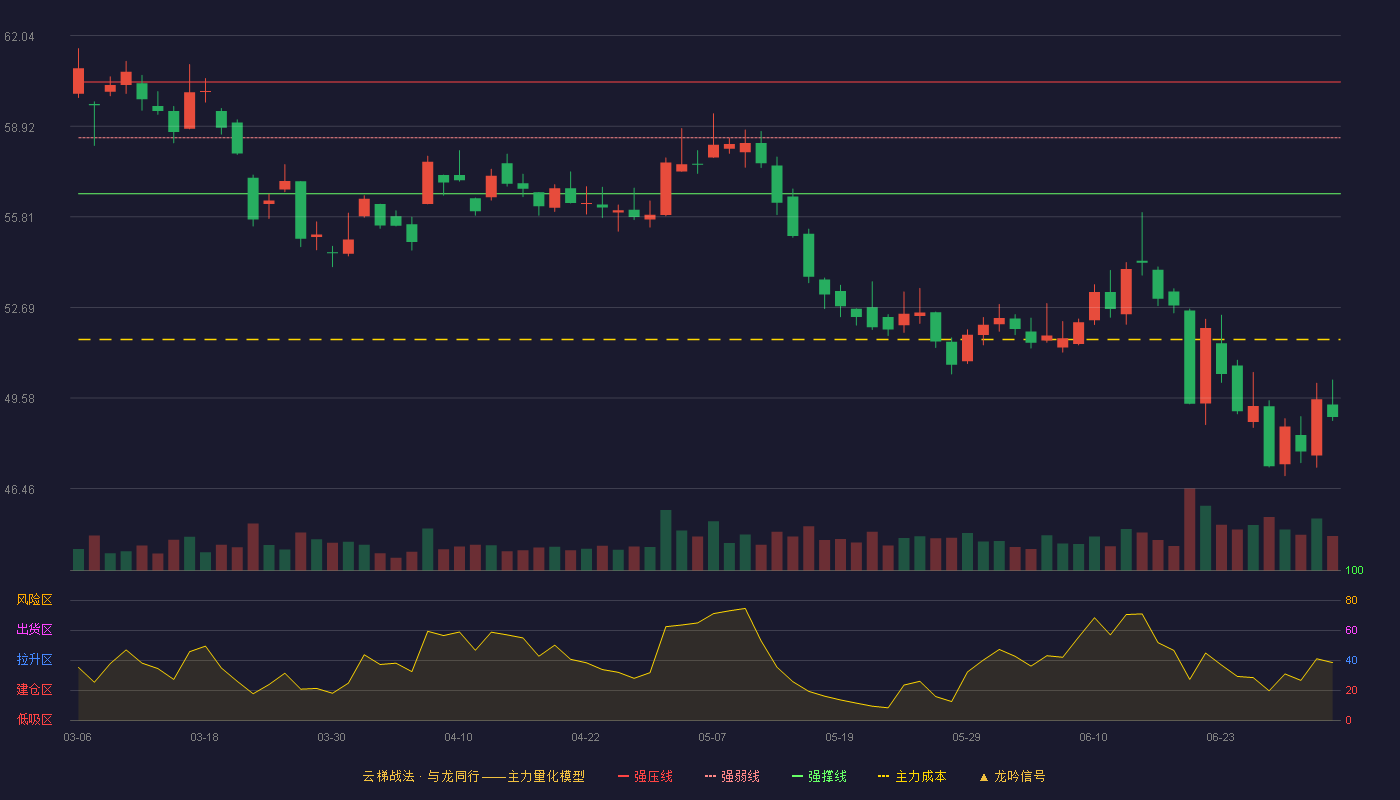Toggle the 主力成本 legend entry
The image size is (1400, 800).
(x=912, y=776)
